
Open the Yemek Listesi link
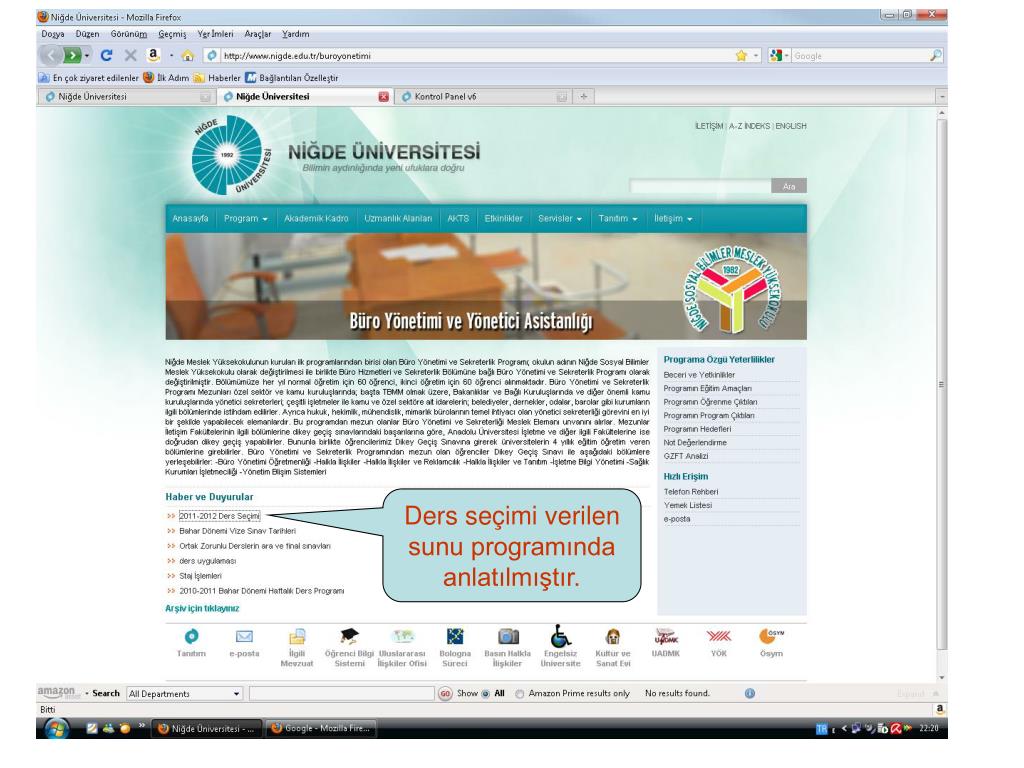688,505
